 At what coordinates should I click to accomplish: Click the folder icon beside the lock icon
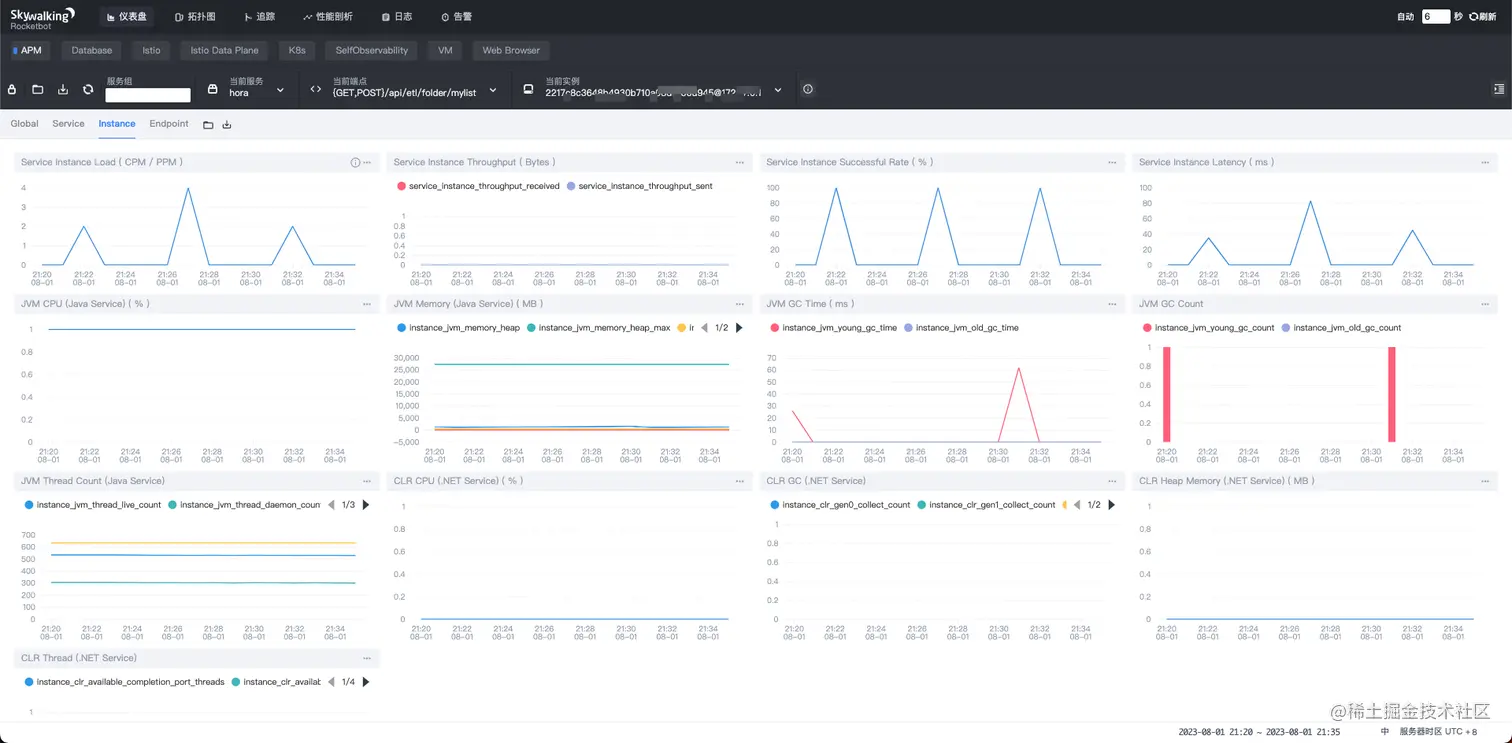(37, 90)
